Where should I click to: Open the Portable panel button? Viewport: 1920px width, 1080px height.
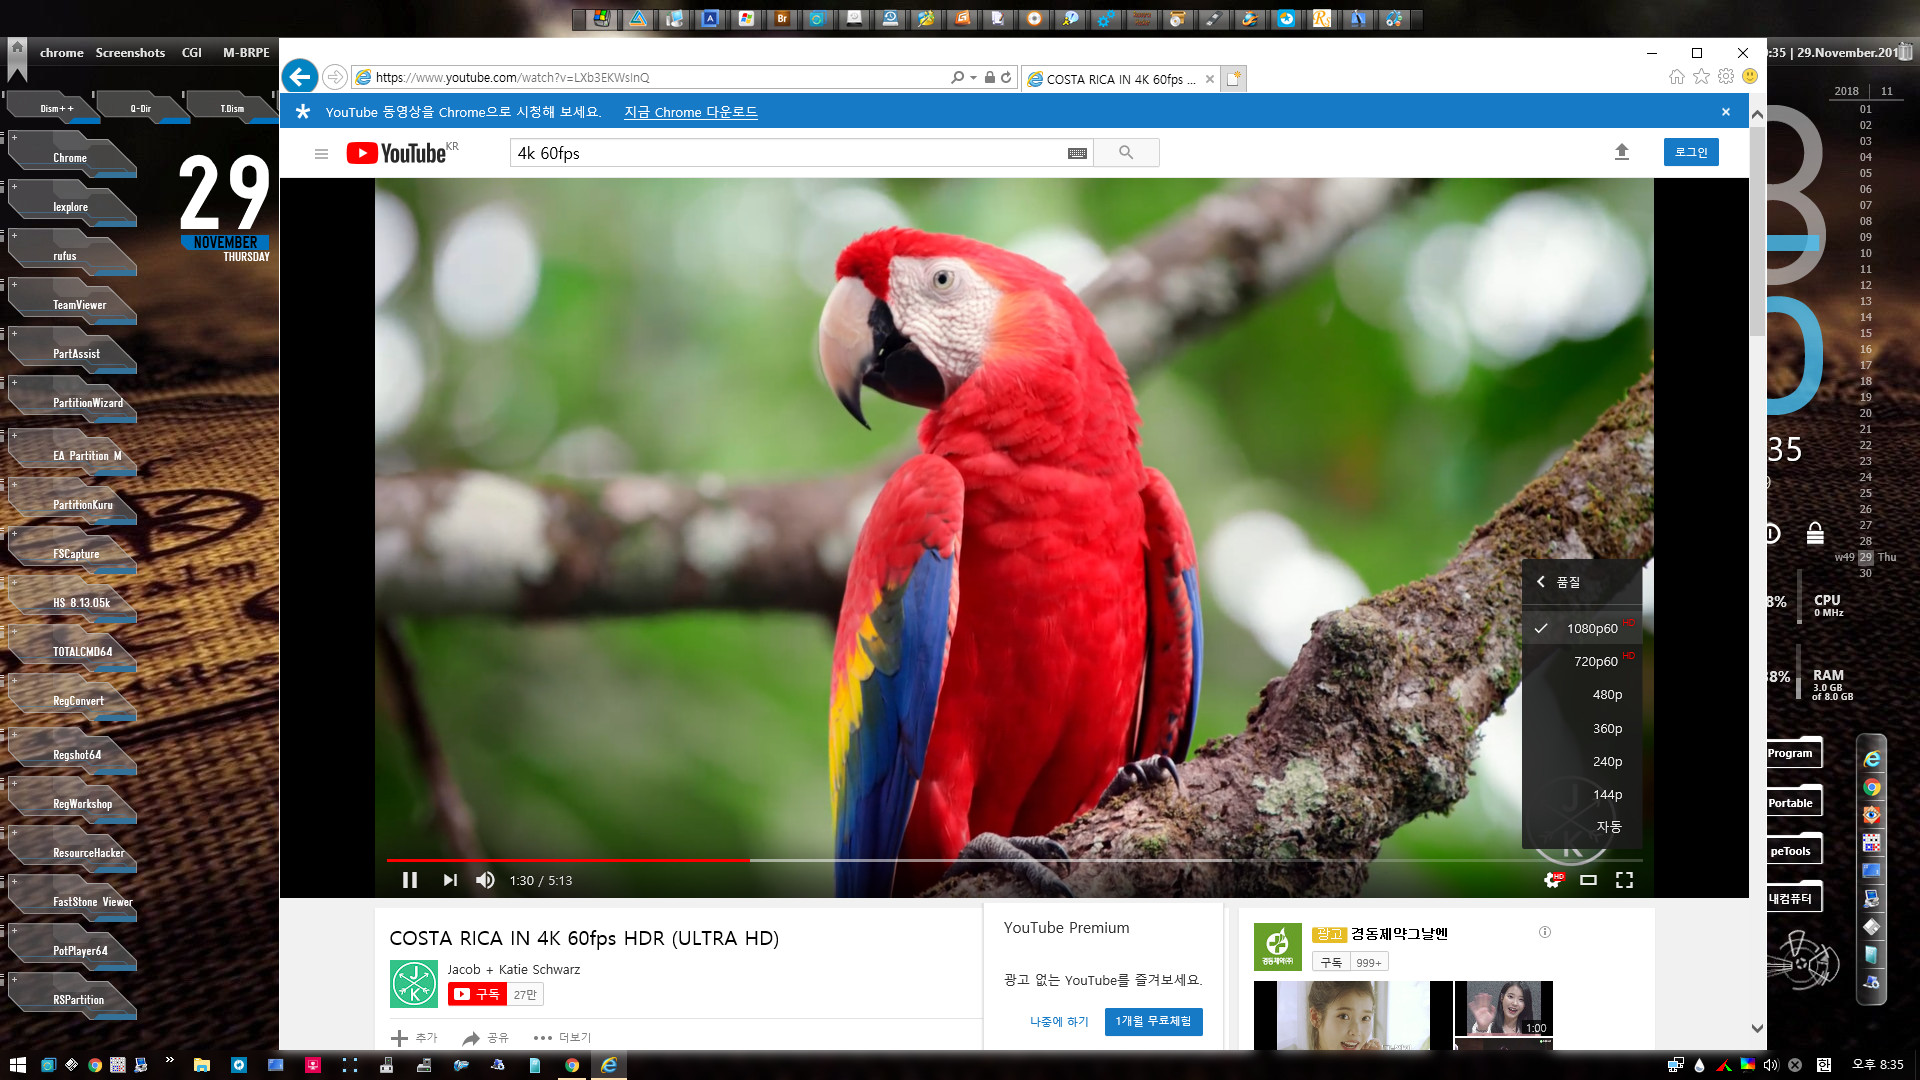point(1793,802)
